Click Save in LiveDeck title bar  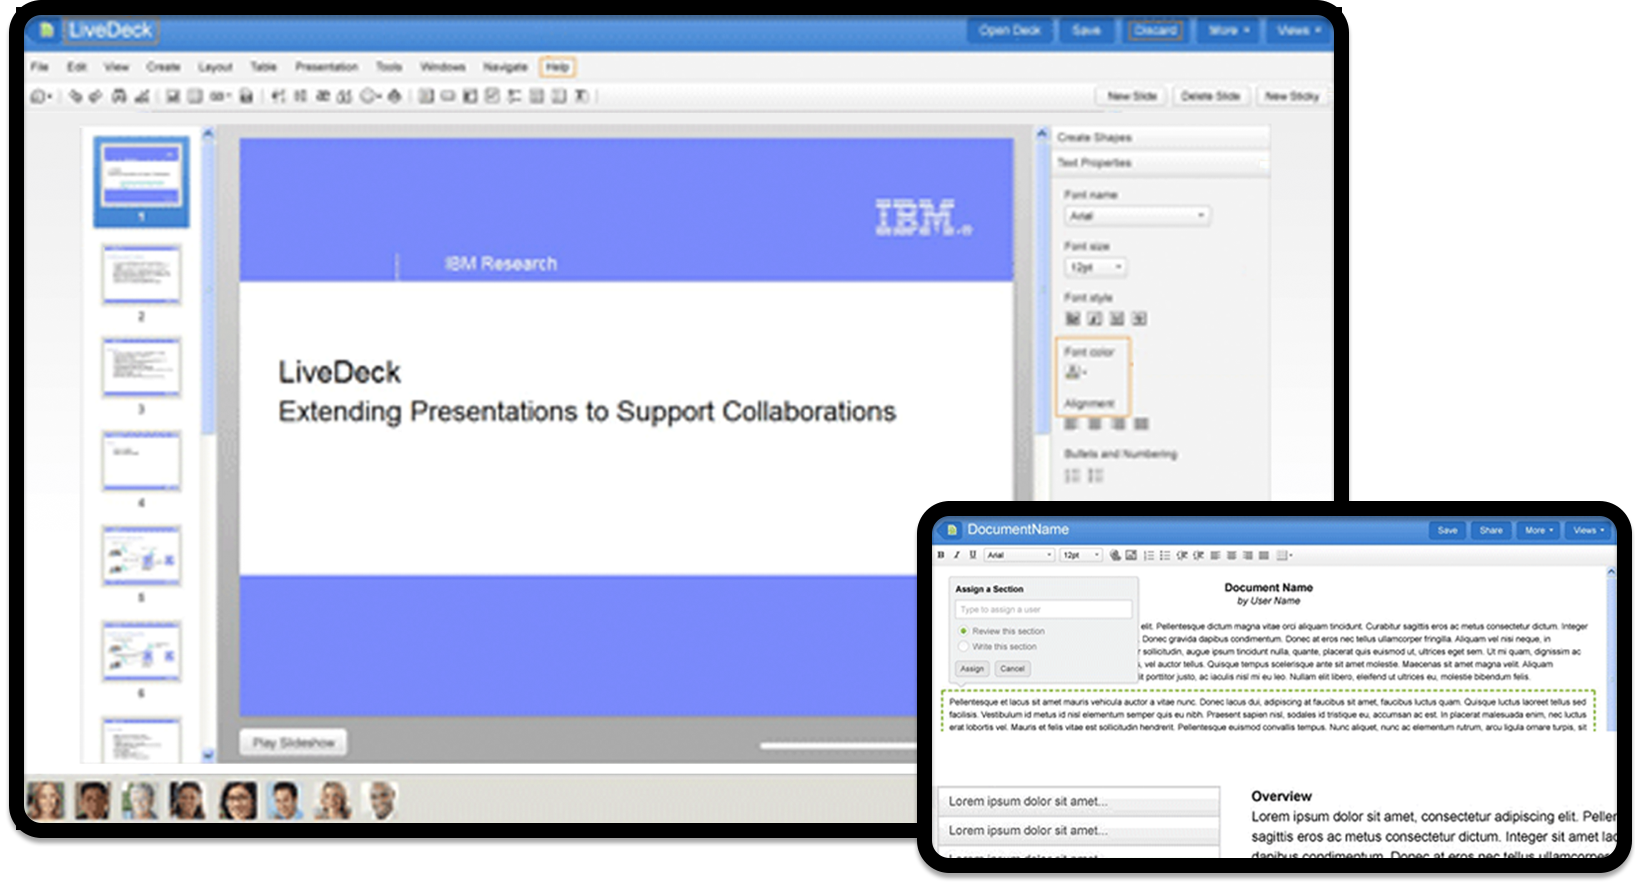click(x=1087, y=30)
